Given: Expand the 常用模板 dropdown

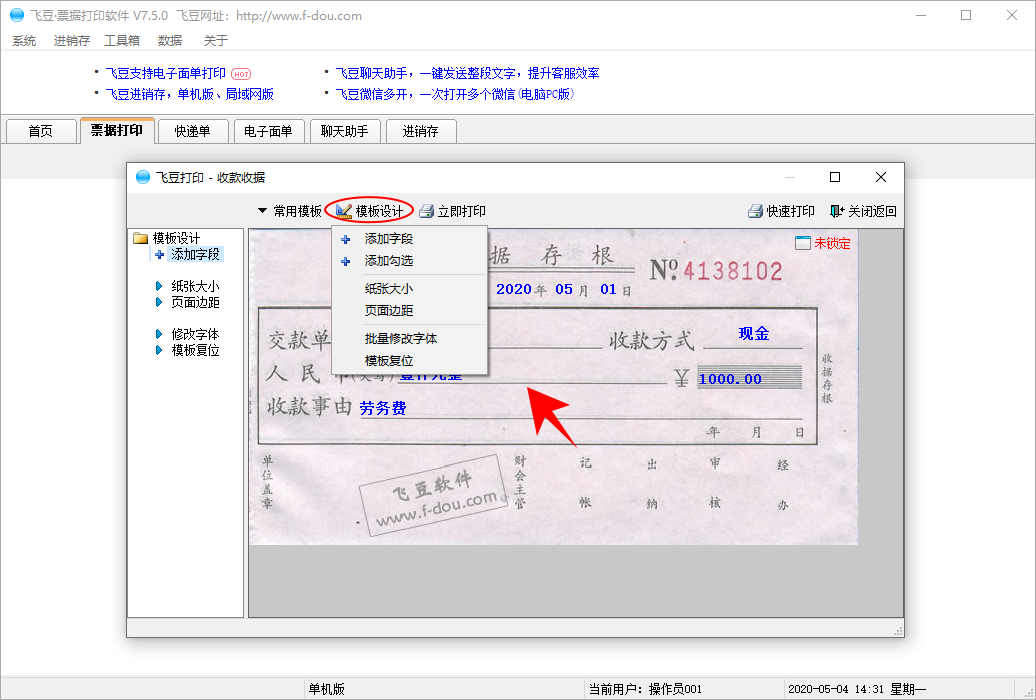Looking at the screenshot, I should 289,211.
